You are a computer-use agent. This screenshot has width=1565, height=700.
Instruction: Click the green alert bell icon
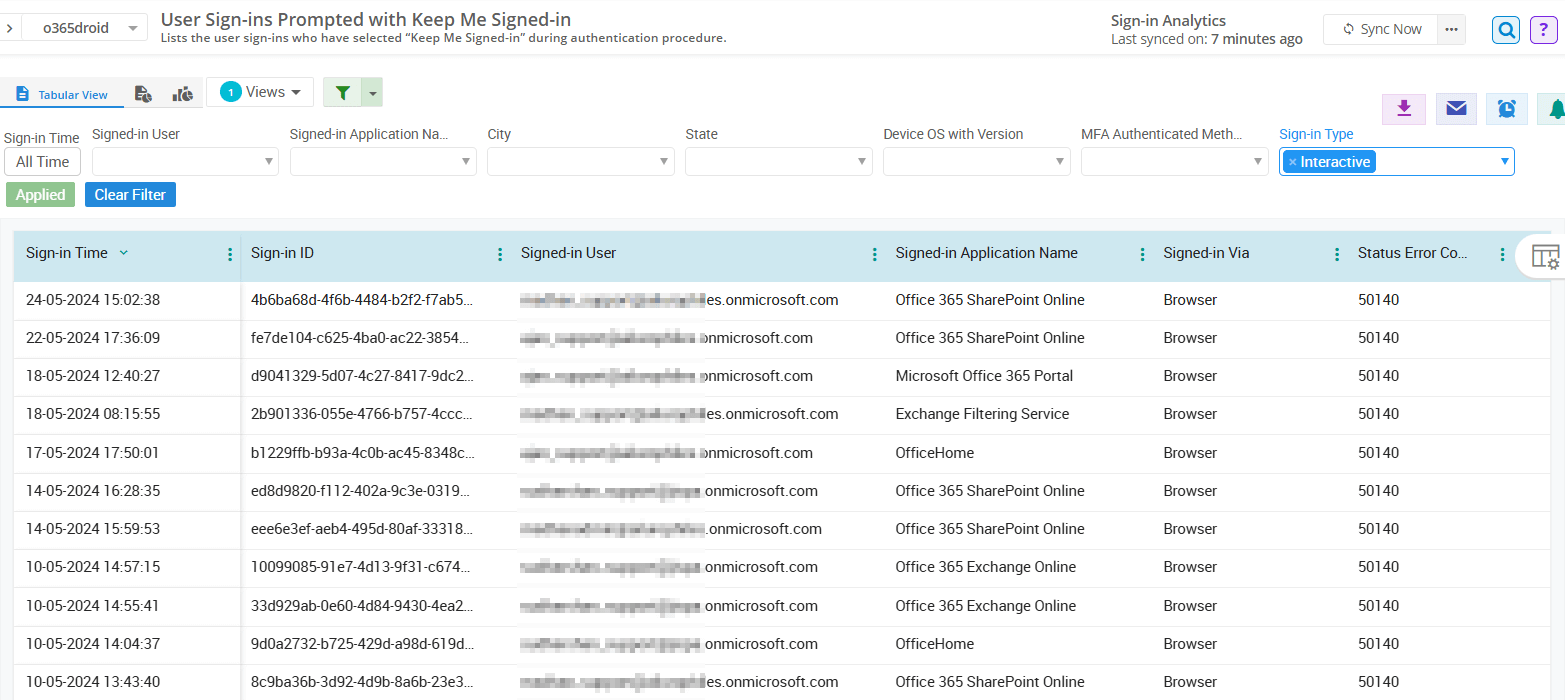1555,109
